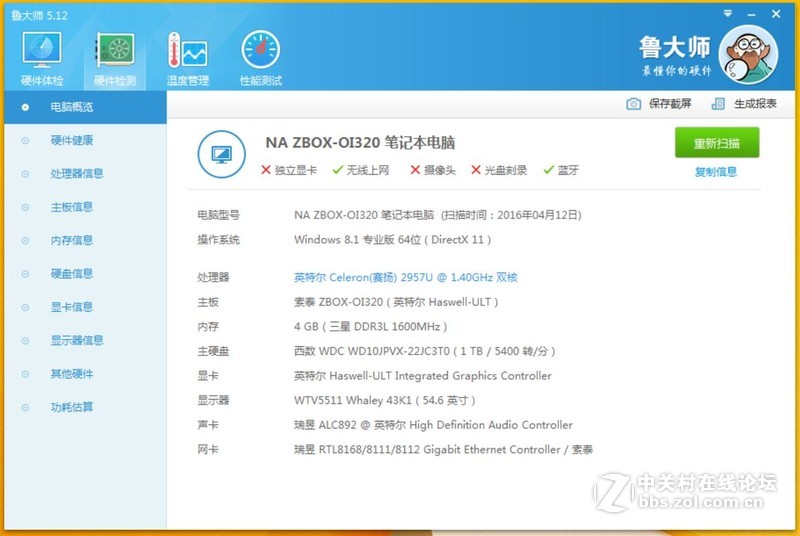This screenshot has width=800, height=536.
Task: Click the NA ZBOX-OI320 笔记本电脑 heading
Action: 360,143
